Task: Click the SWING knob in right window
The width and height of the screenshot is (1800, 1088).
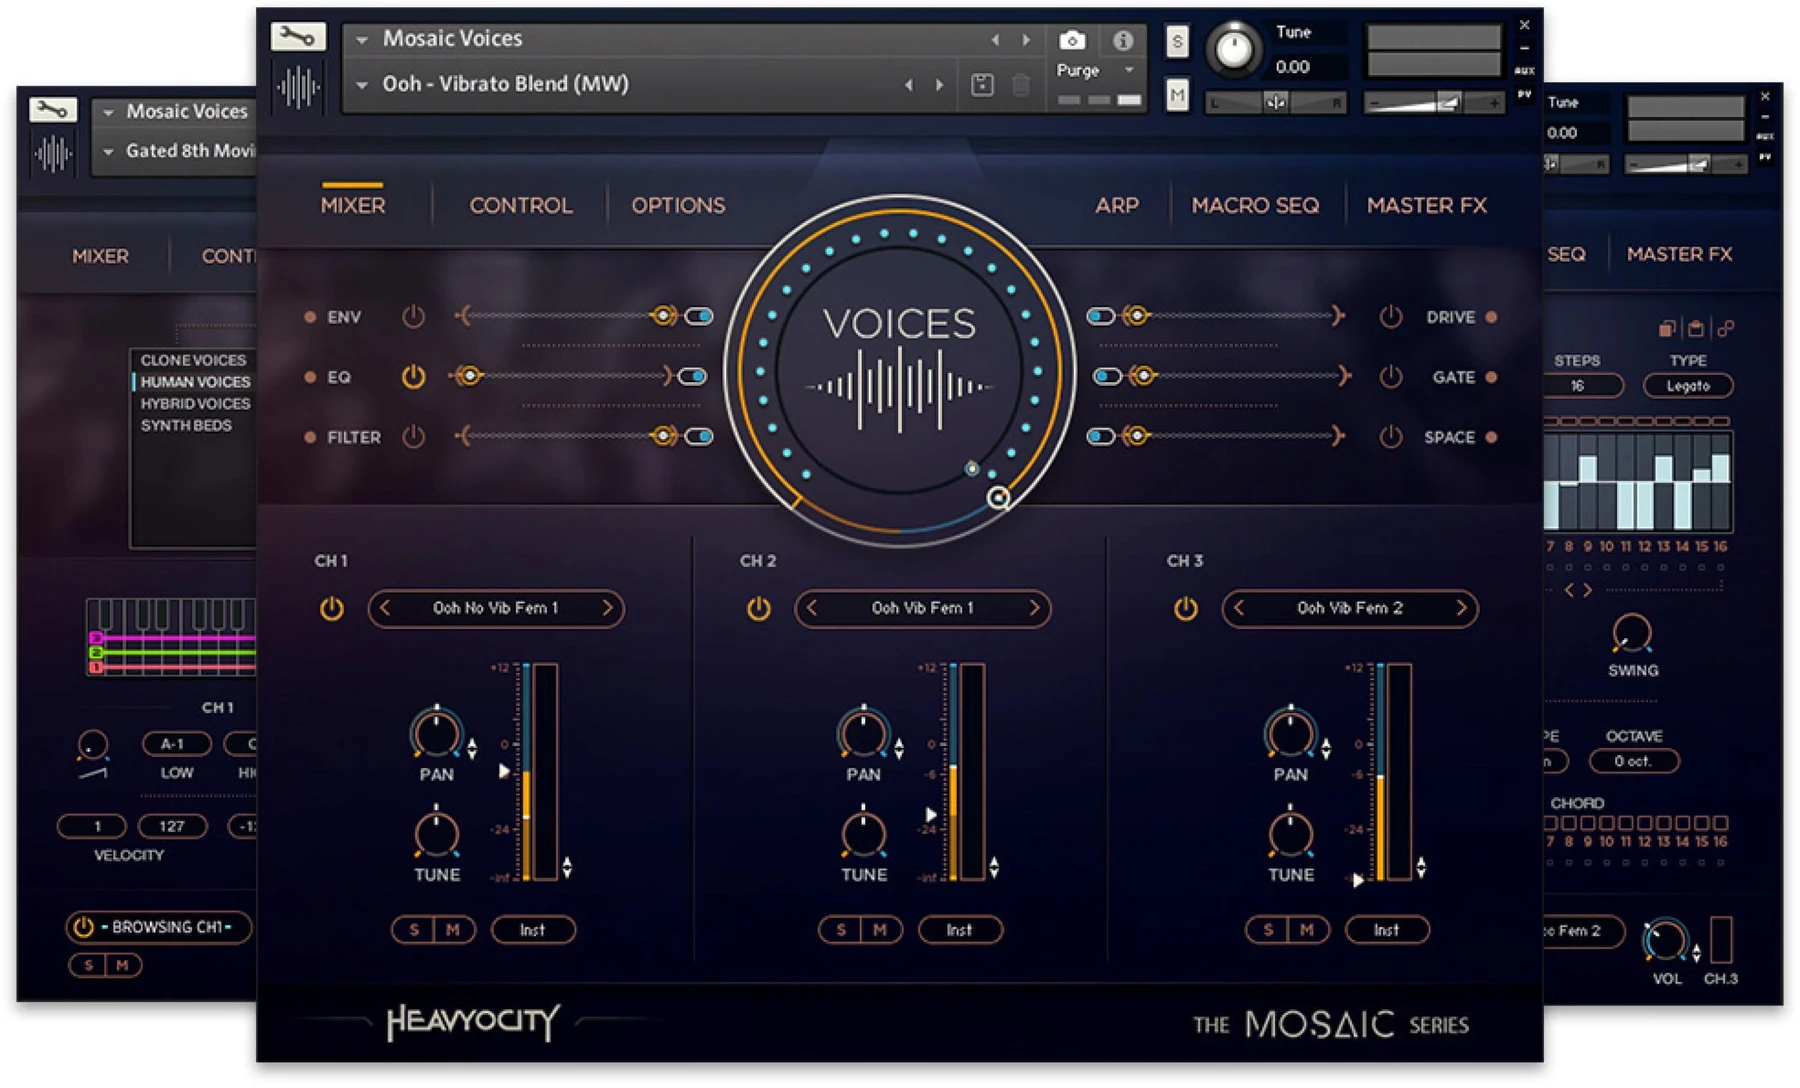Action: pyautogui.click(x=1632, y=634)
